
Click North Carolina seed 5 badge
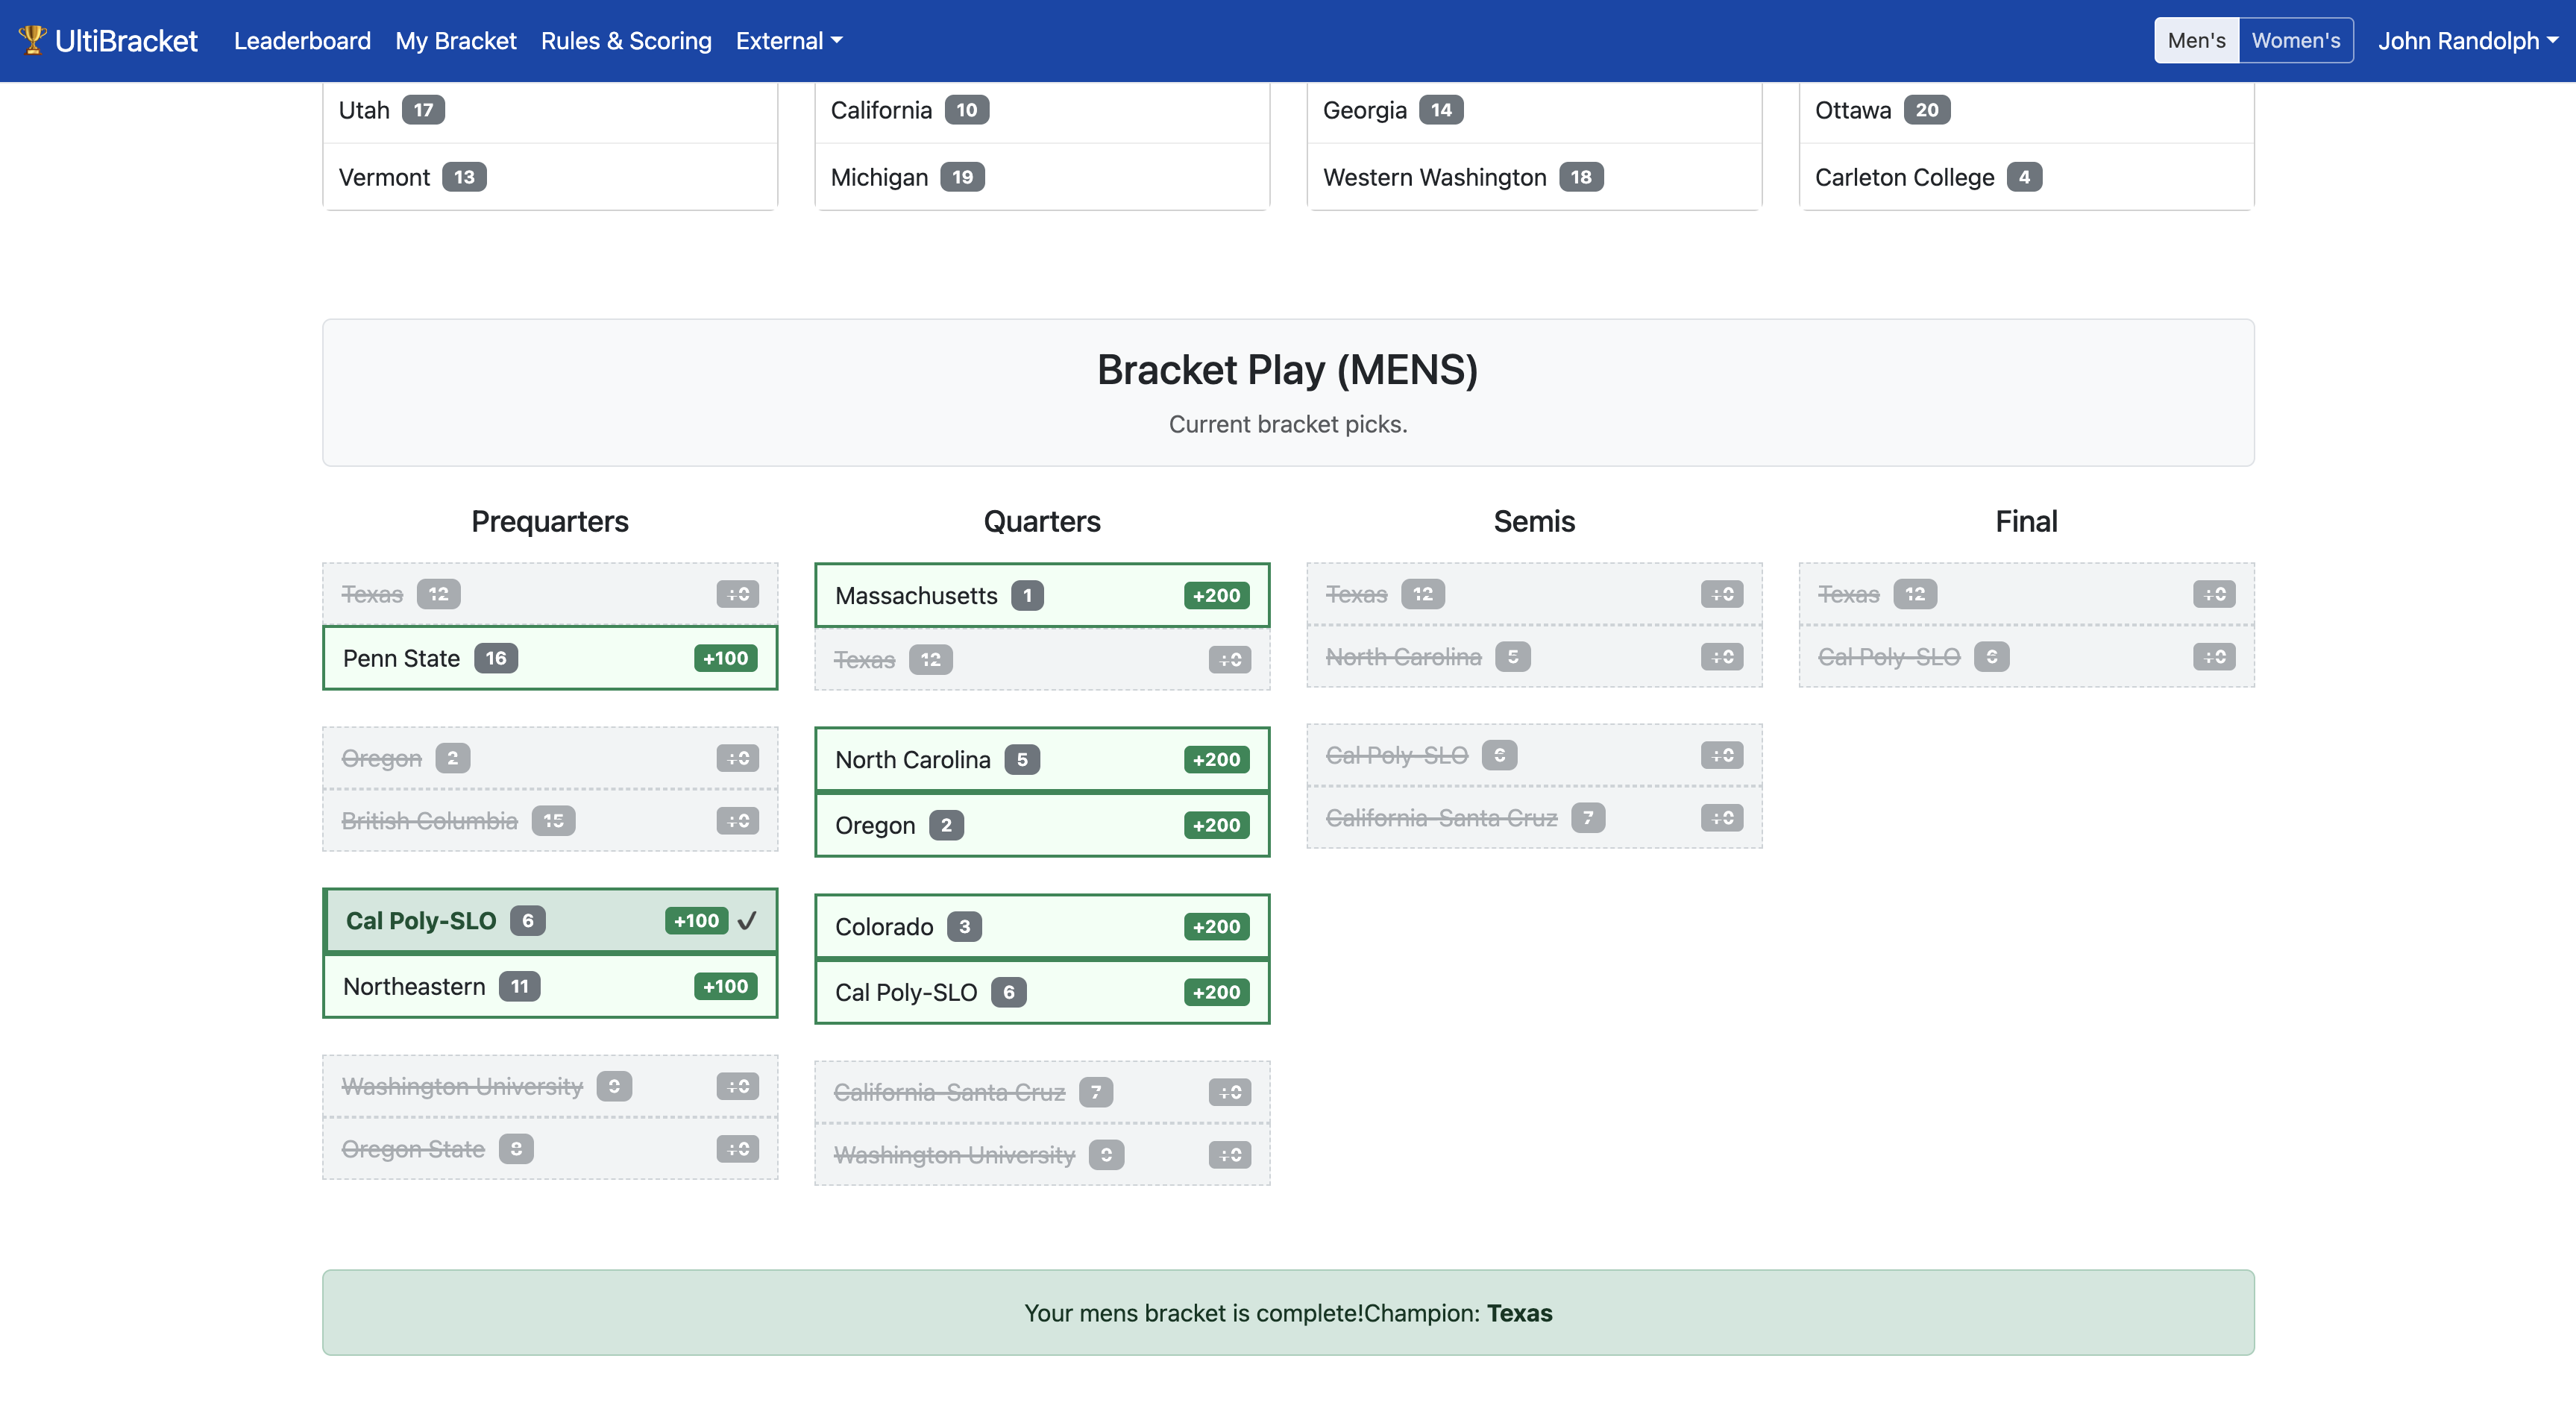click(1022, 760)
